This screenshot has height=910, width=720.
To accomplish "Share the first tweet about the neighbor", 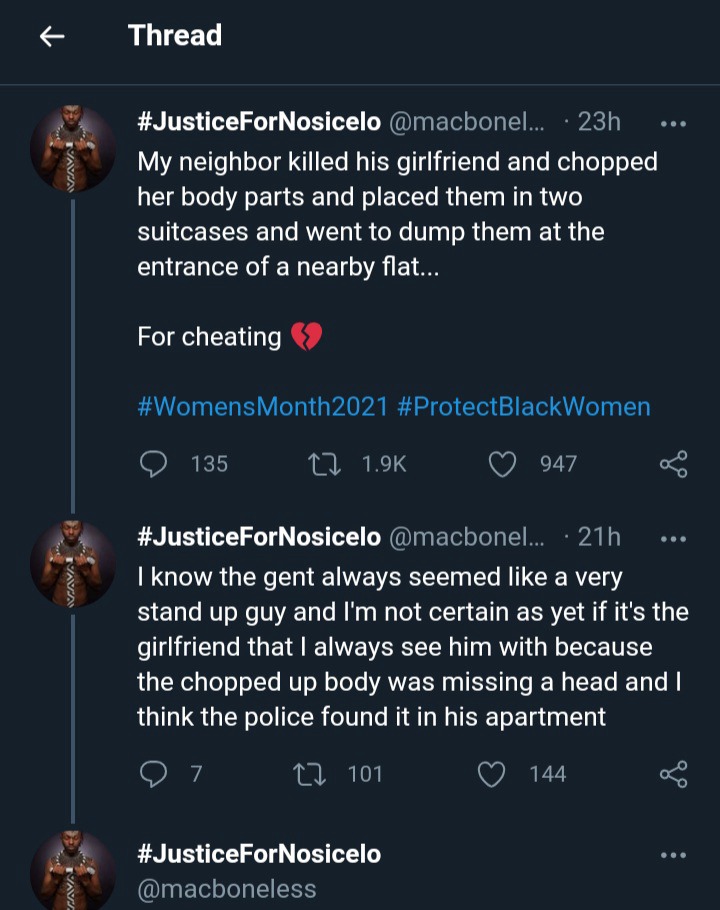I will 674,464.
